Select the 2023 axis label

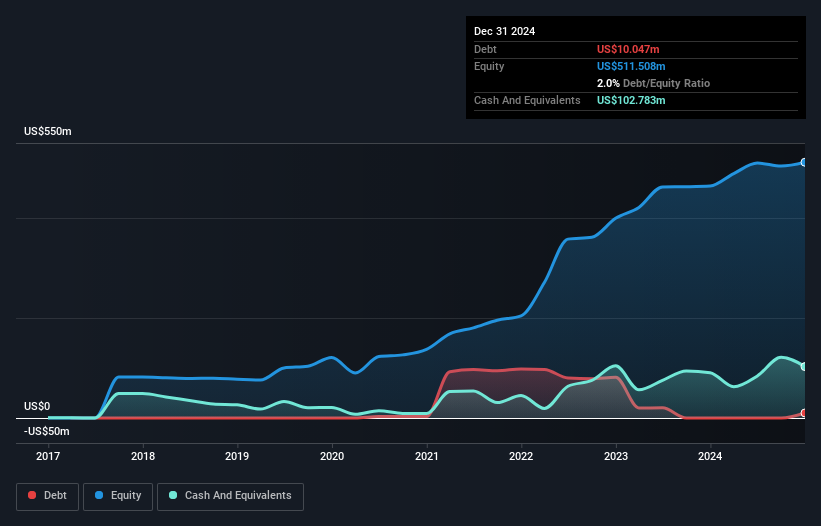(x=616, y=456)
